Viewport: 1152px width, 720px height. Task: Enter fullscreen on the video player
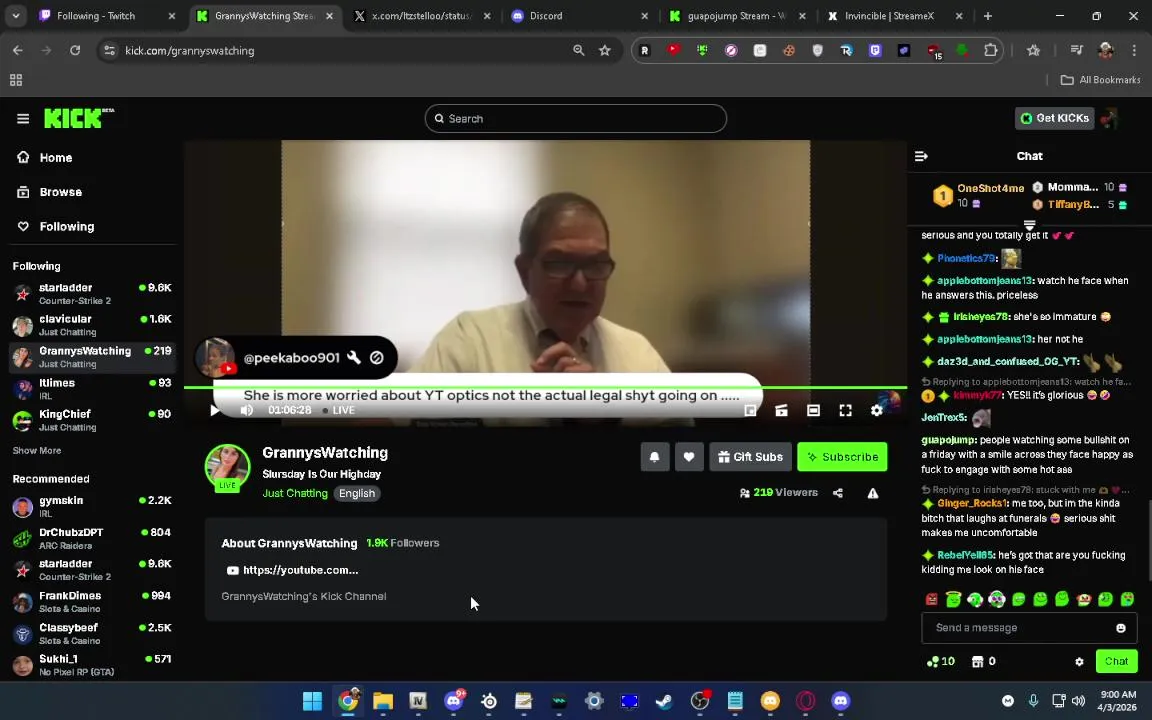(x=846, y=410)
